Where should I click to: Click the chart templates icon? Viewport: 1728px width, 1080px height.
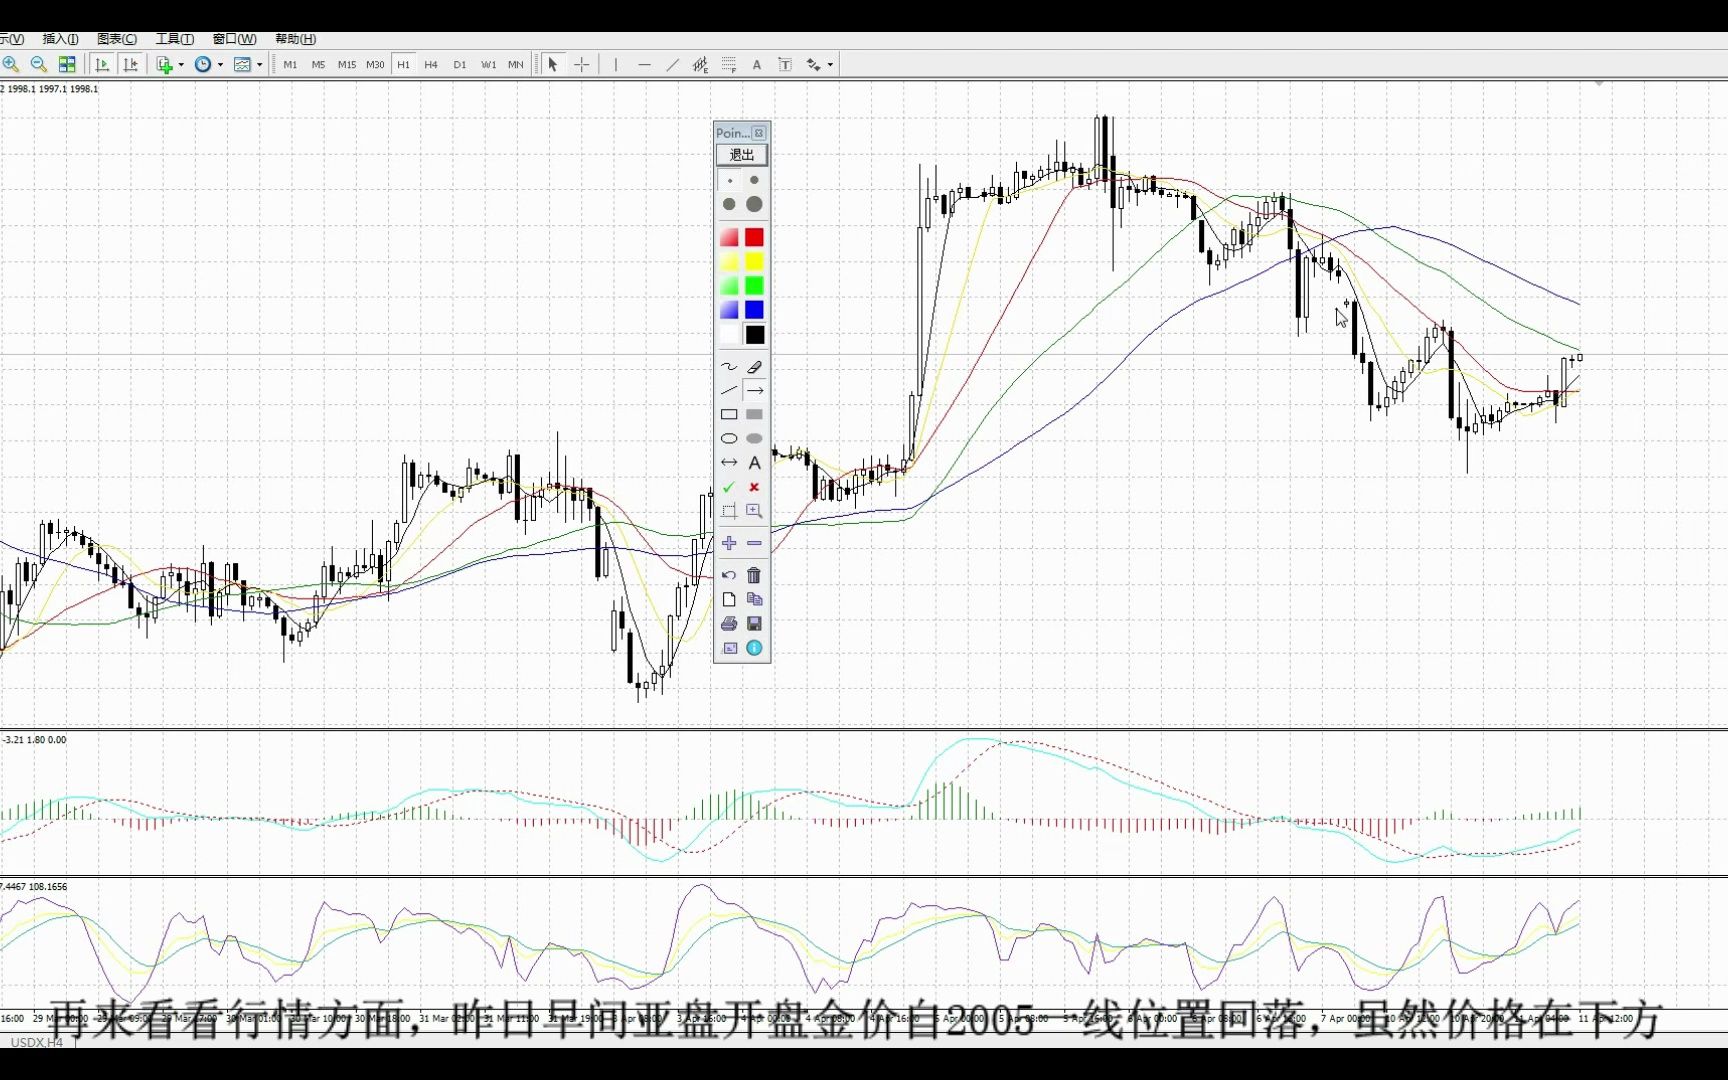coord(242,64)
